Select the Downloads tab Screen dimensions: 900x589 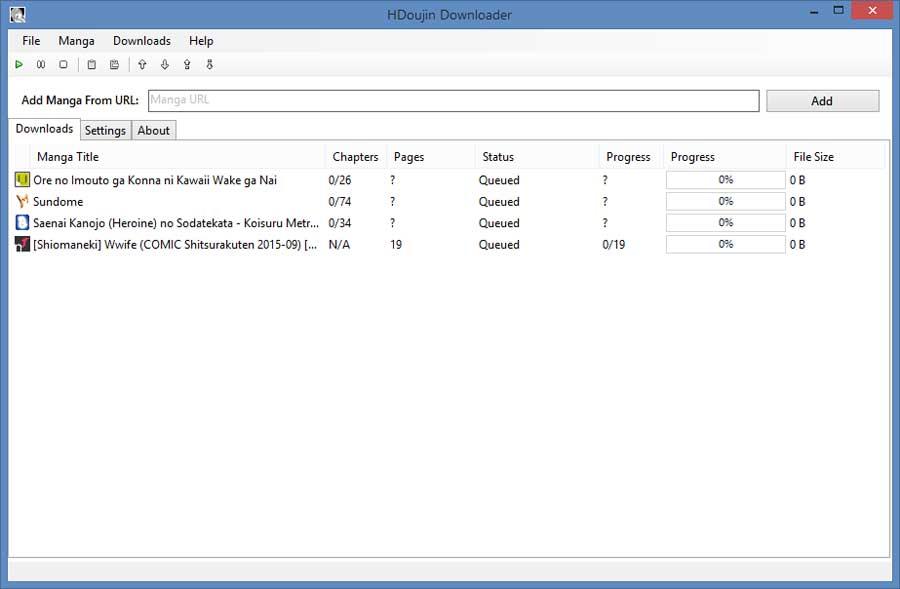click(44, 129)
